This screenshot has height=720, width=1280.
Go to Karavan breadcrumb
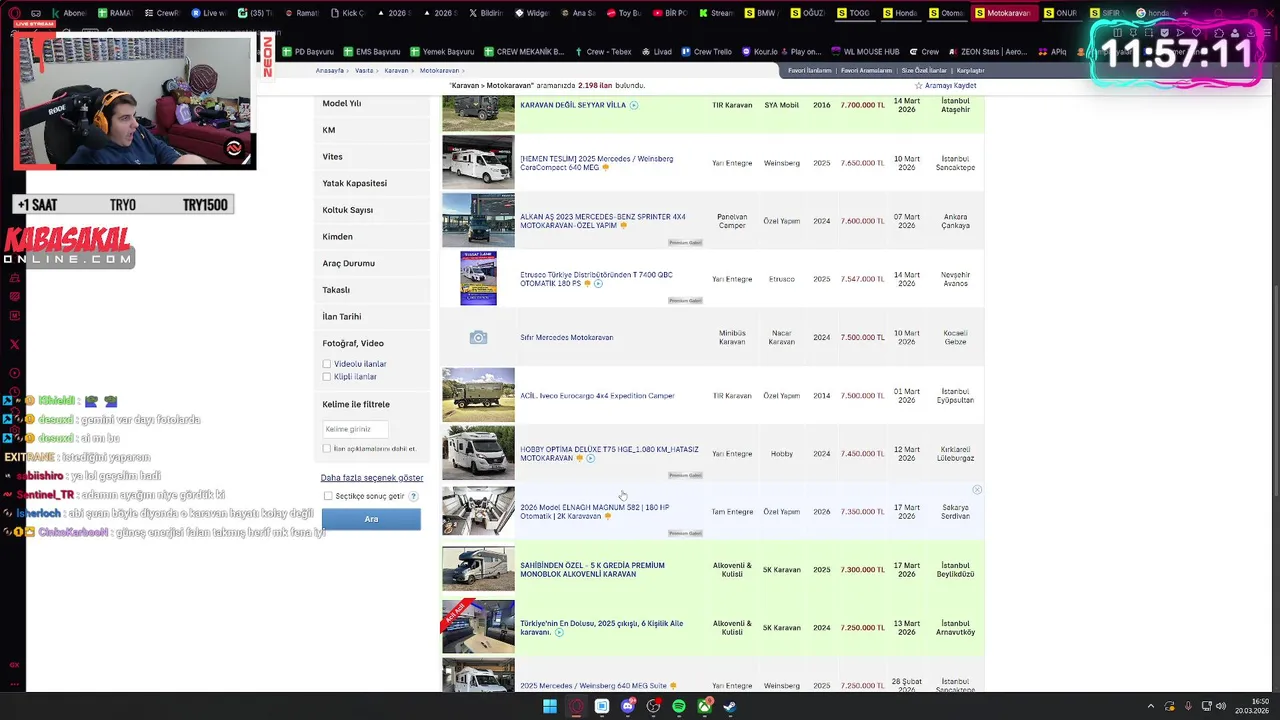pyautogui.click(x=396, y=71)
